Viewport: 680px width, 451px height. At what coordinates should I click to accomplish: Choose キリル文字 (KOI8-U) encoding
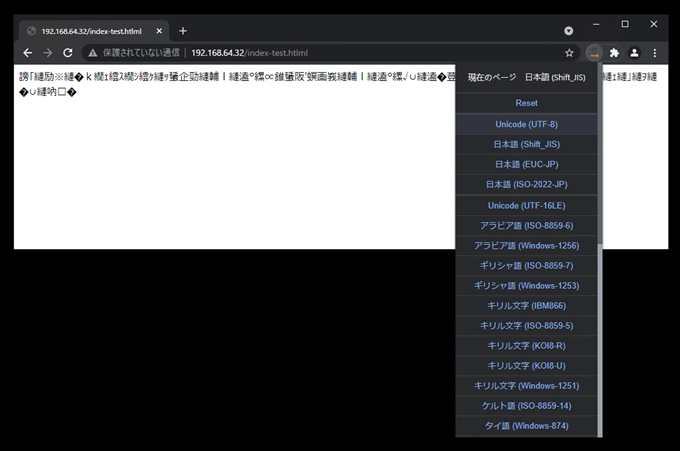526,366
